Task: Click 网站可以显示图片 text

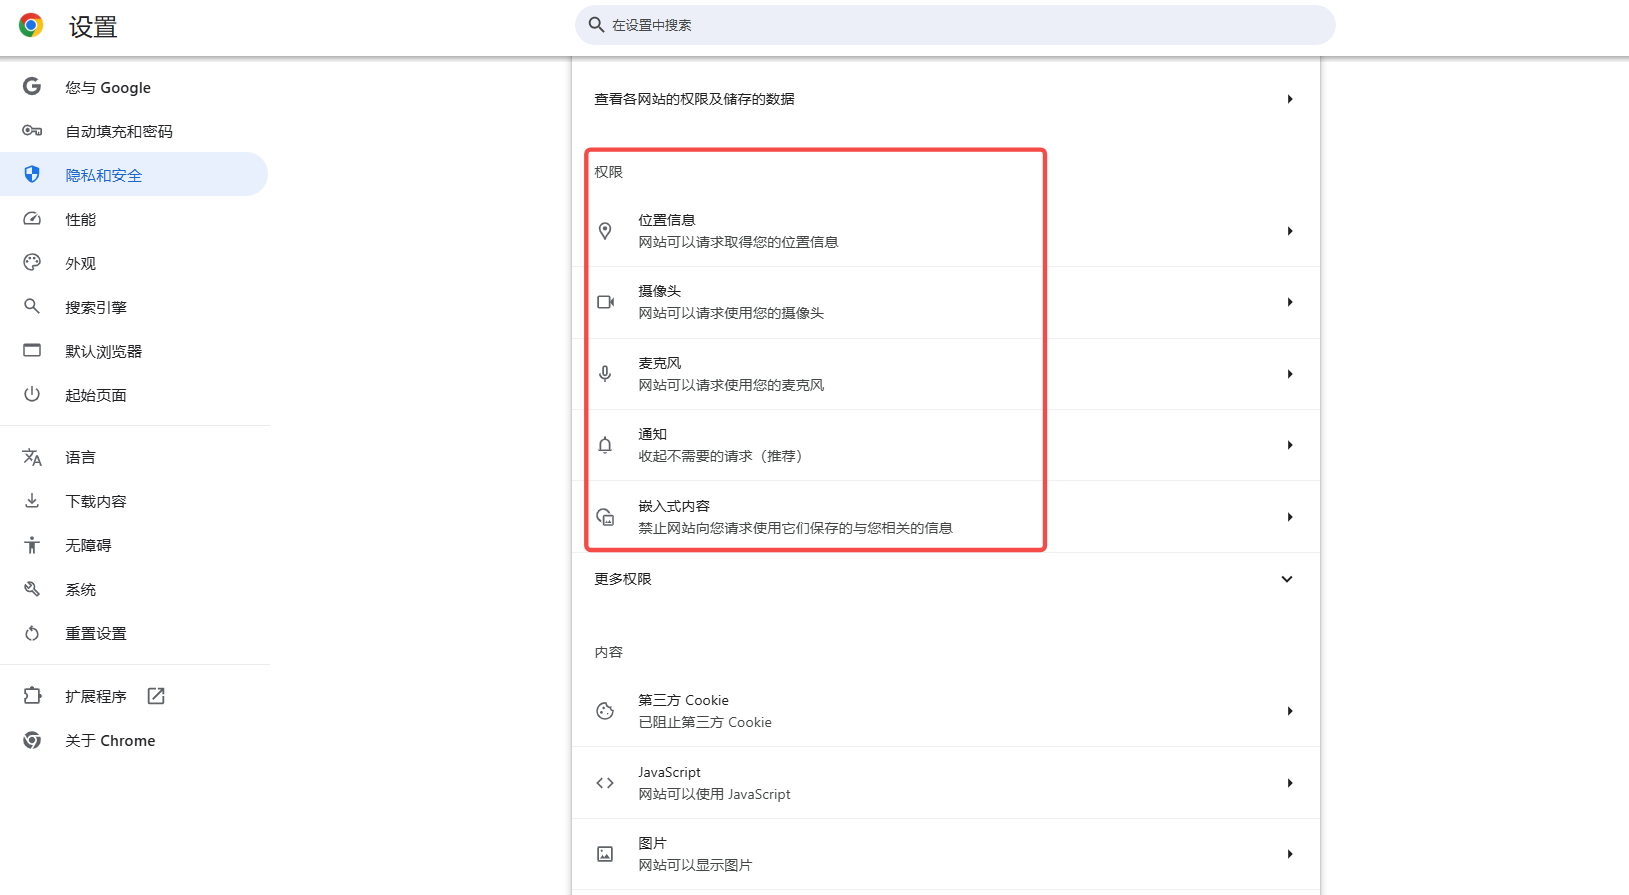Action: [695, 865]
